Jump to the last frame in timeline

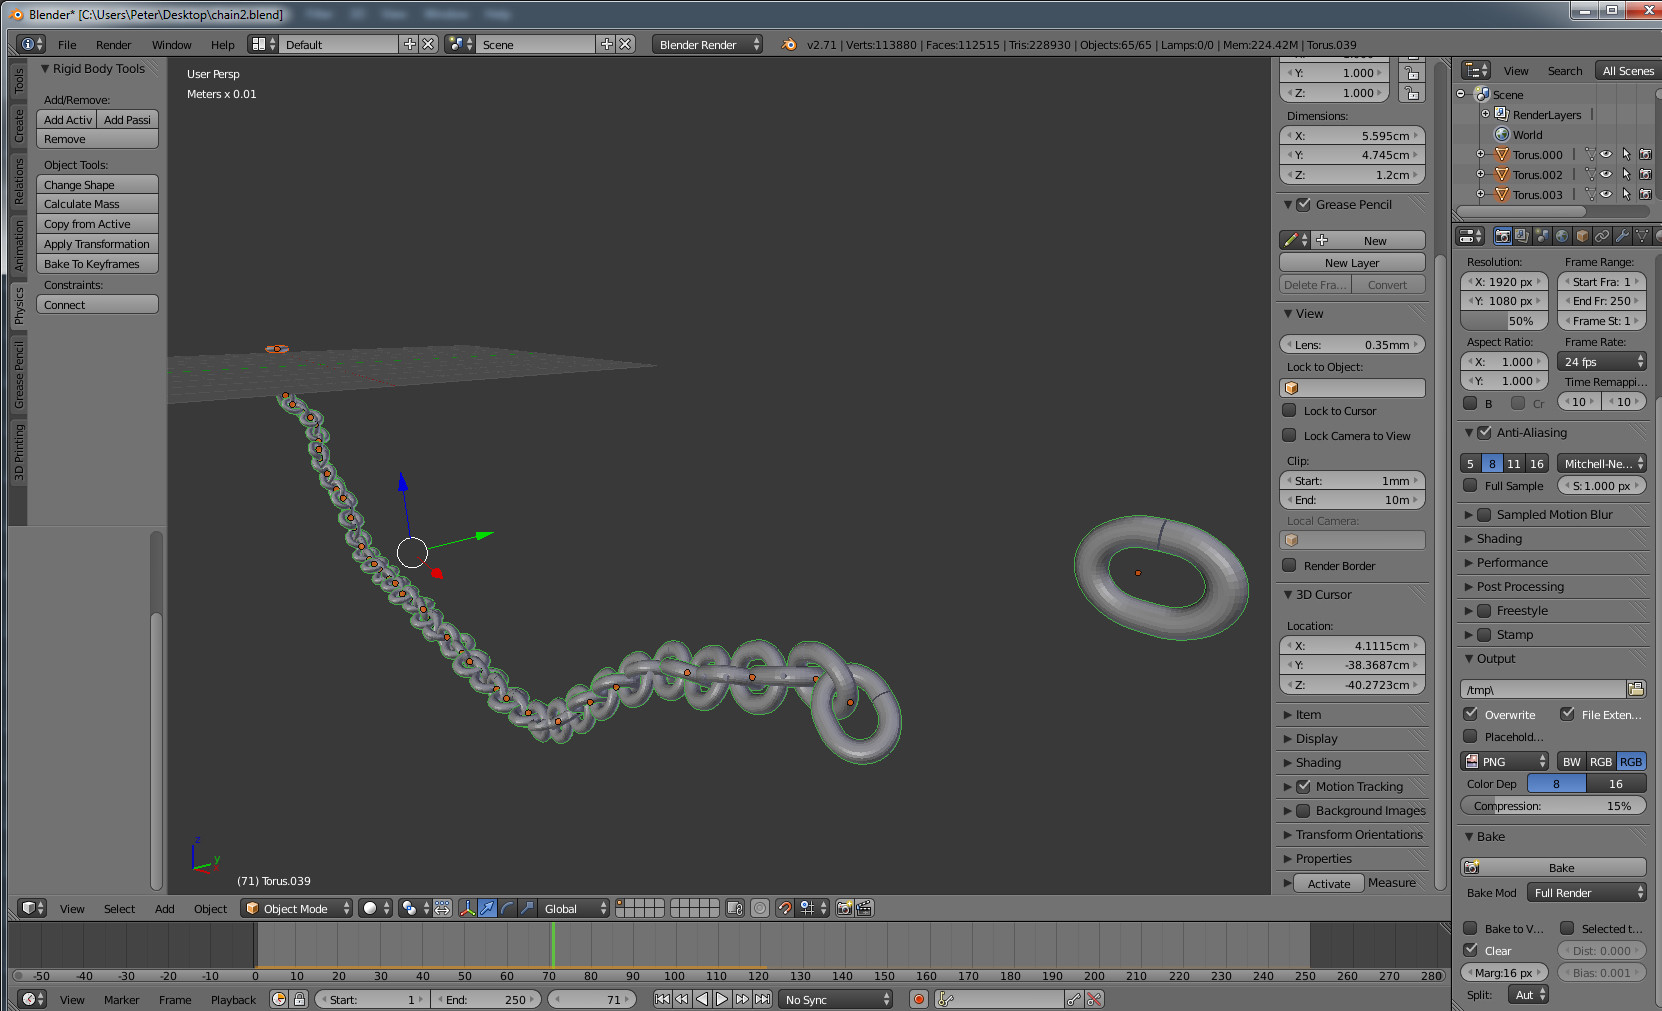pyautogui.click(x=762, y=999)
